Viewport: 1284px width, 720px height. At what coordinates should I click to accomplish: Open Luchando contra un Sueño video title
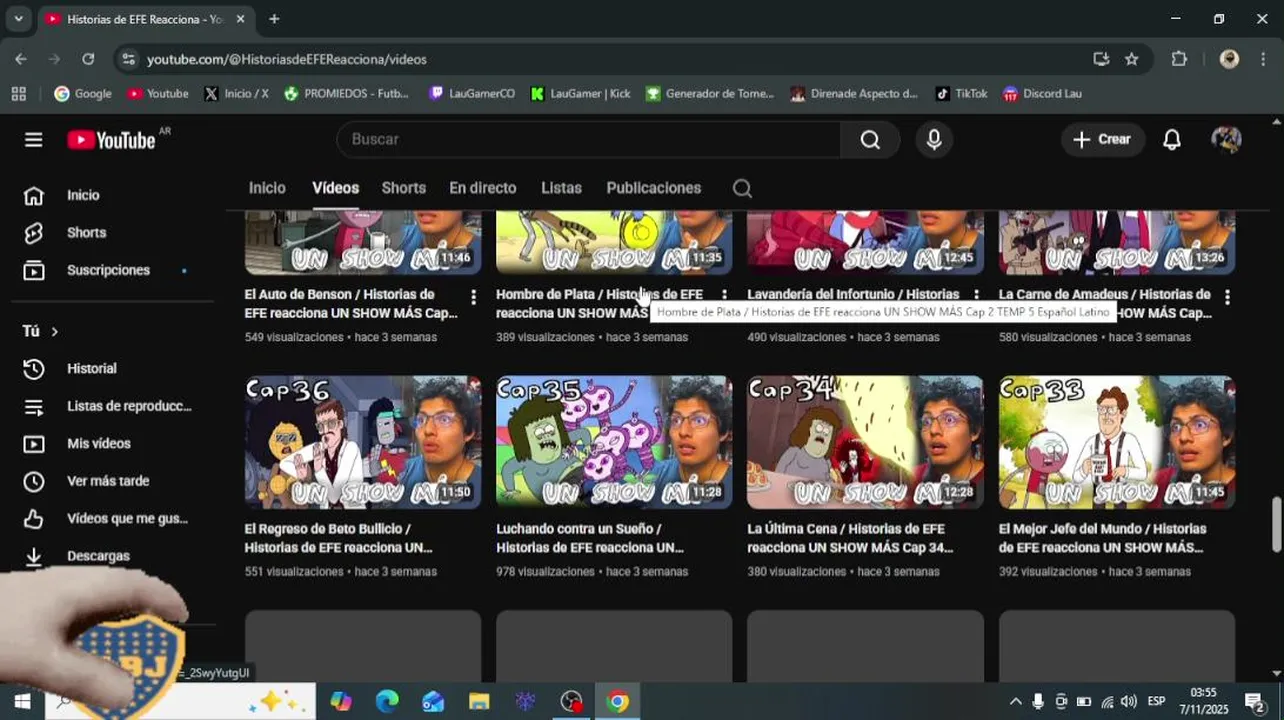click(590, 538)
